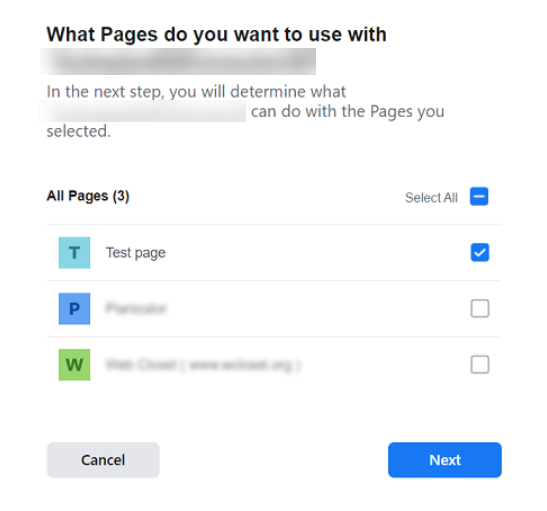Click the blurred page name beside P
The height and width of the screenshot is (511, 547).
[x=136, y=309]
